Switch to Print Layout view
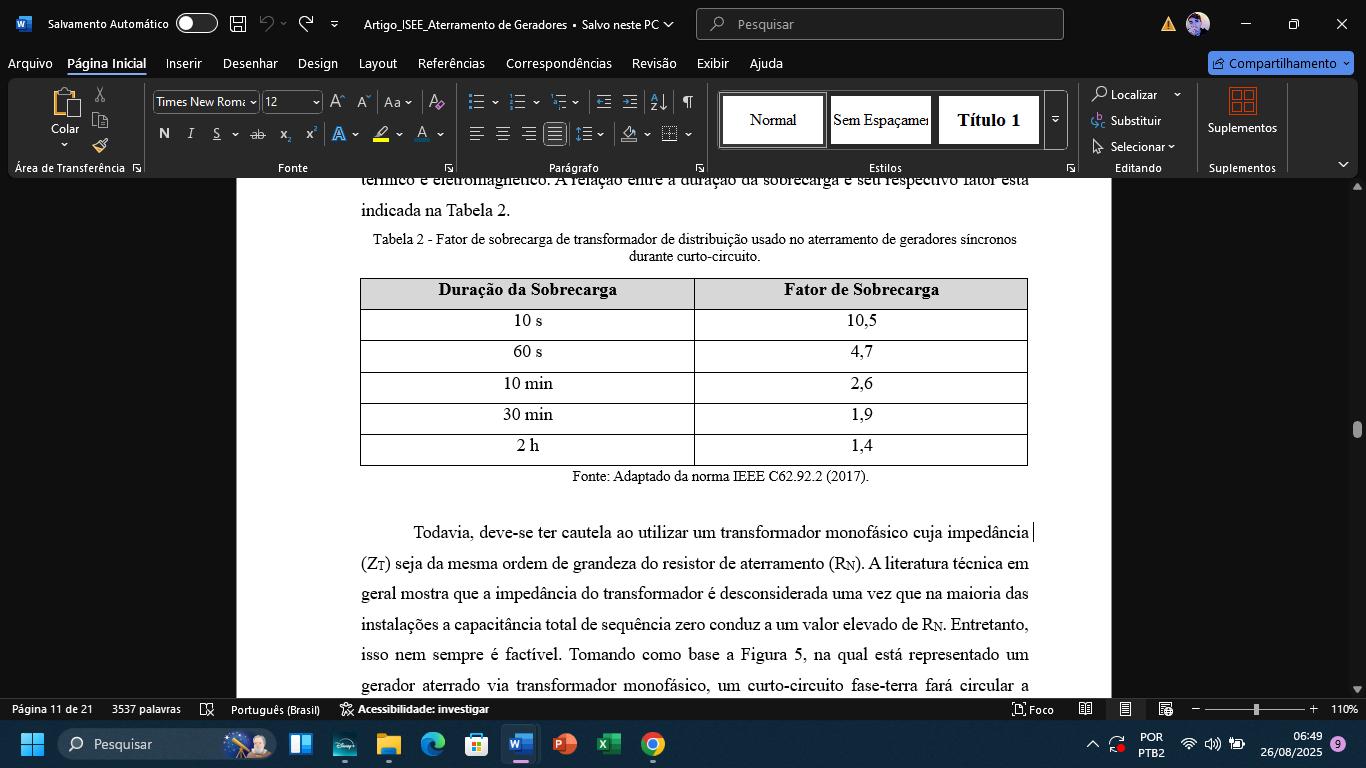 coord(1125,709)
